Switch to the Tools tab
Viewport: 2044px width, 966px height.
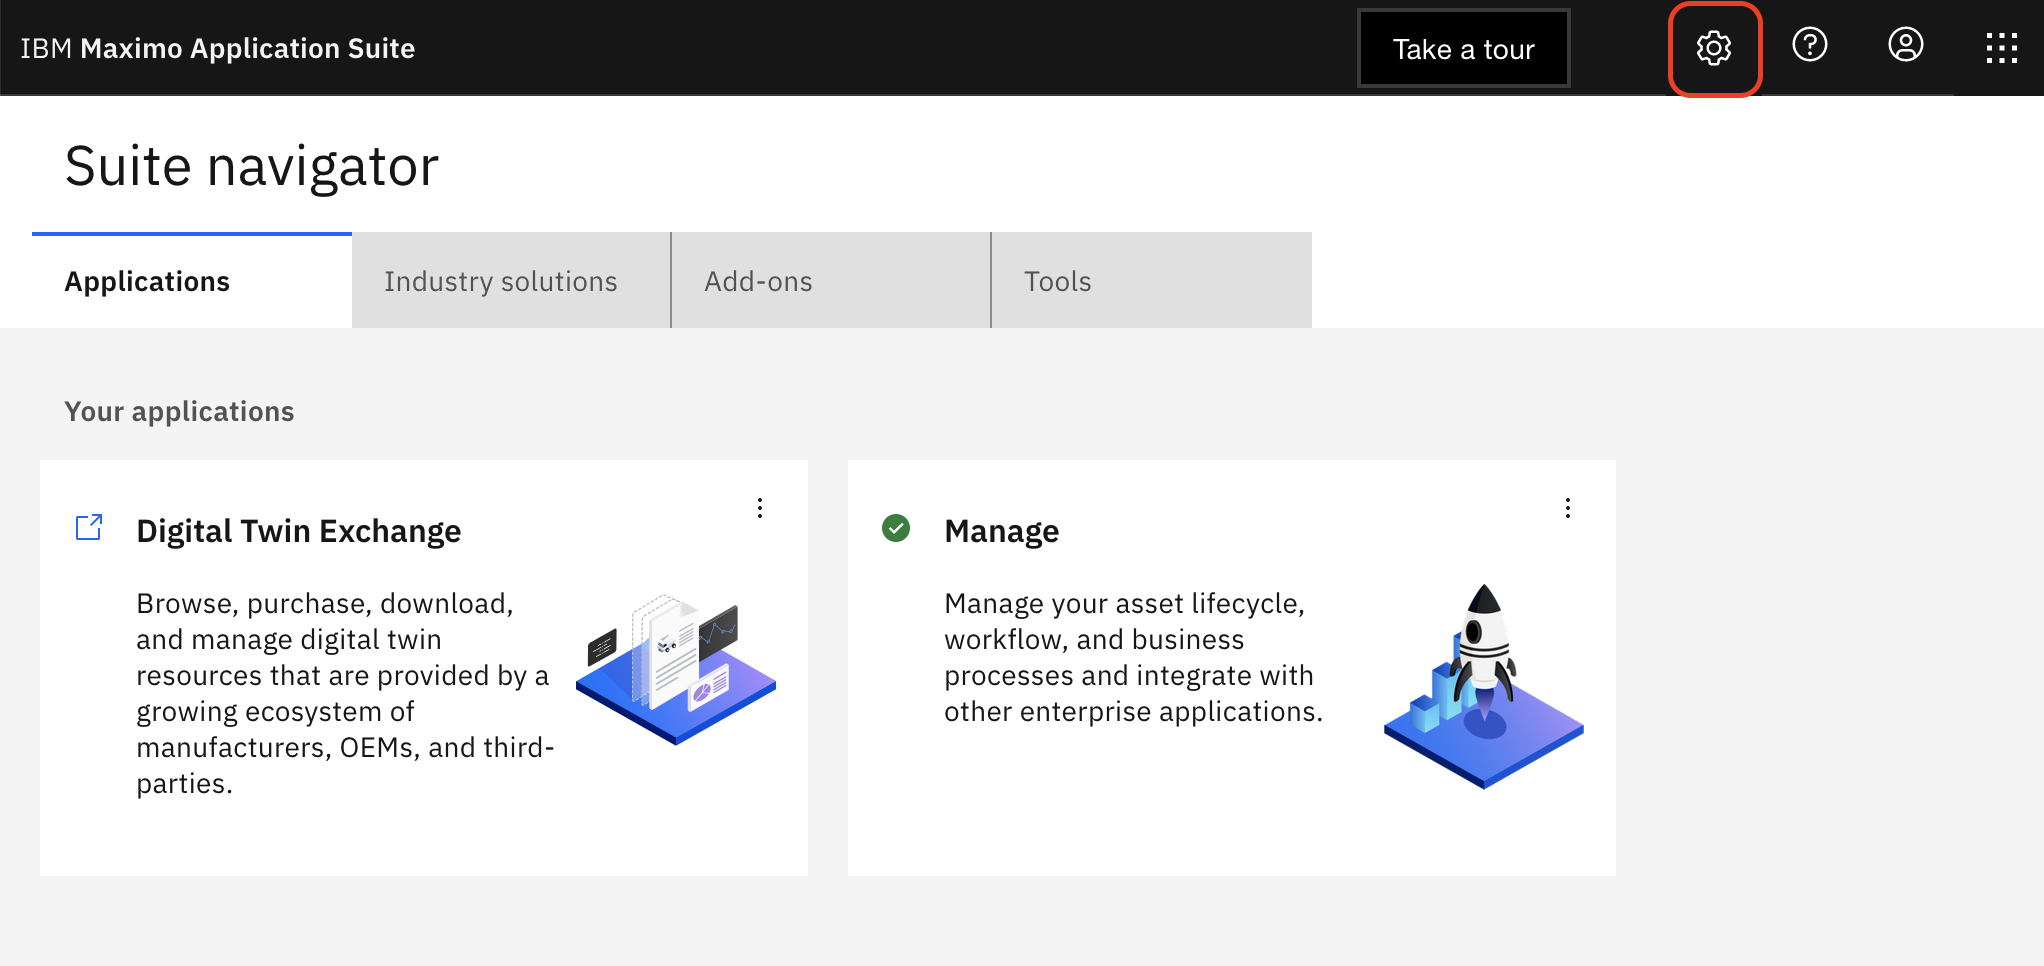pyautogui.click(x=1152, y=281)
